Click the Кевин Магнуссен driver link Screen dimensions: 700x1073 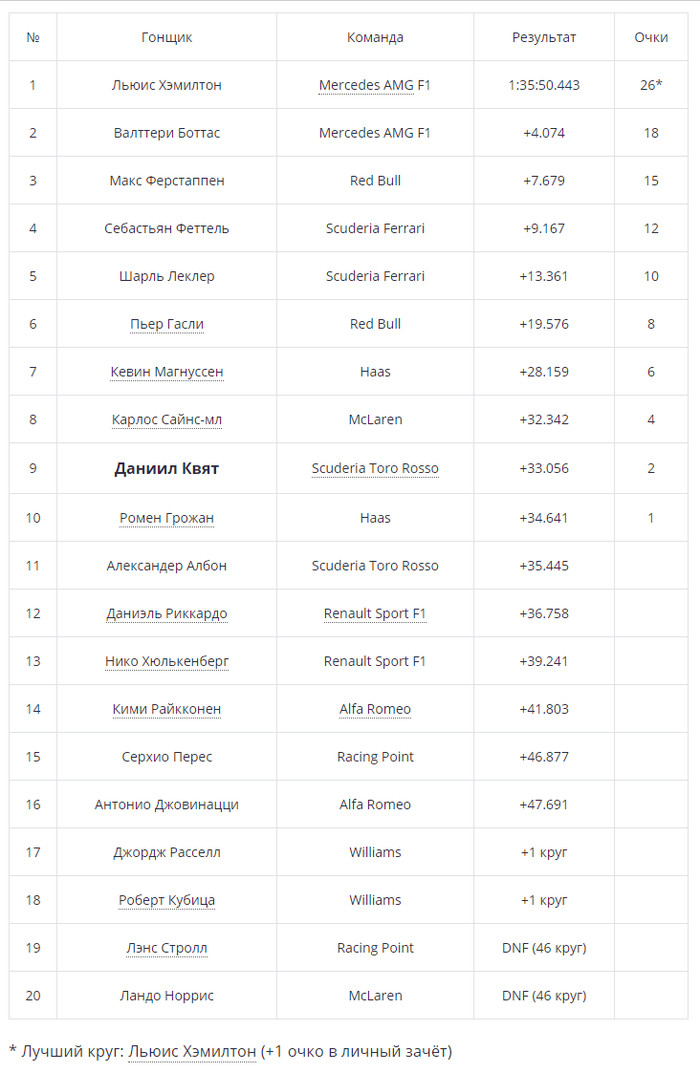(167, 372)
